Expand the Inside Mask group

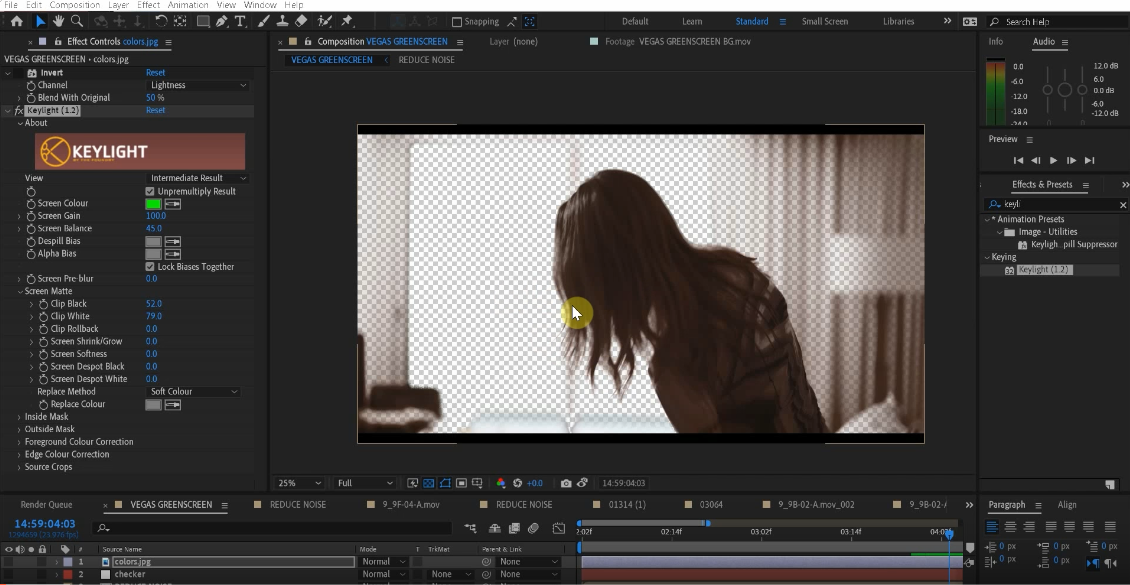[19, 417]
